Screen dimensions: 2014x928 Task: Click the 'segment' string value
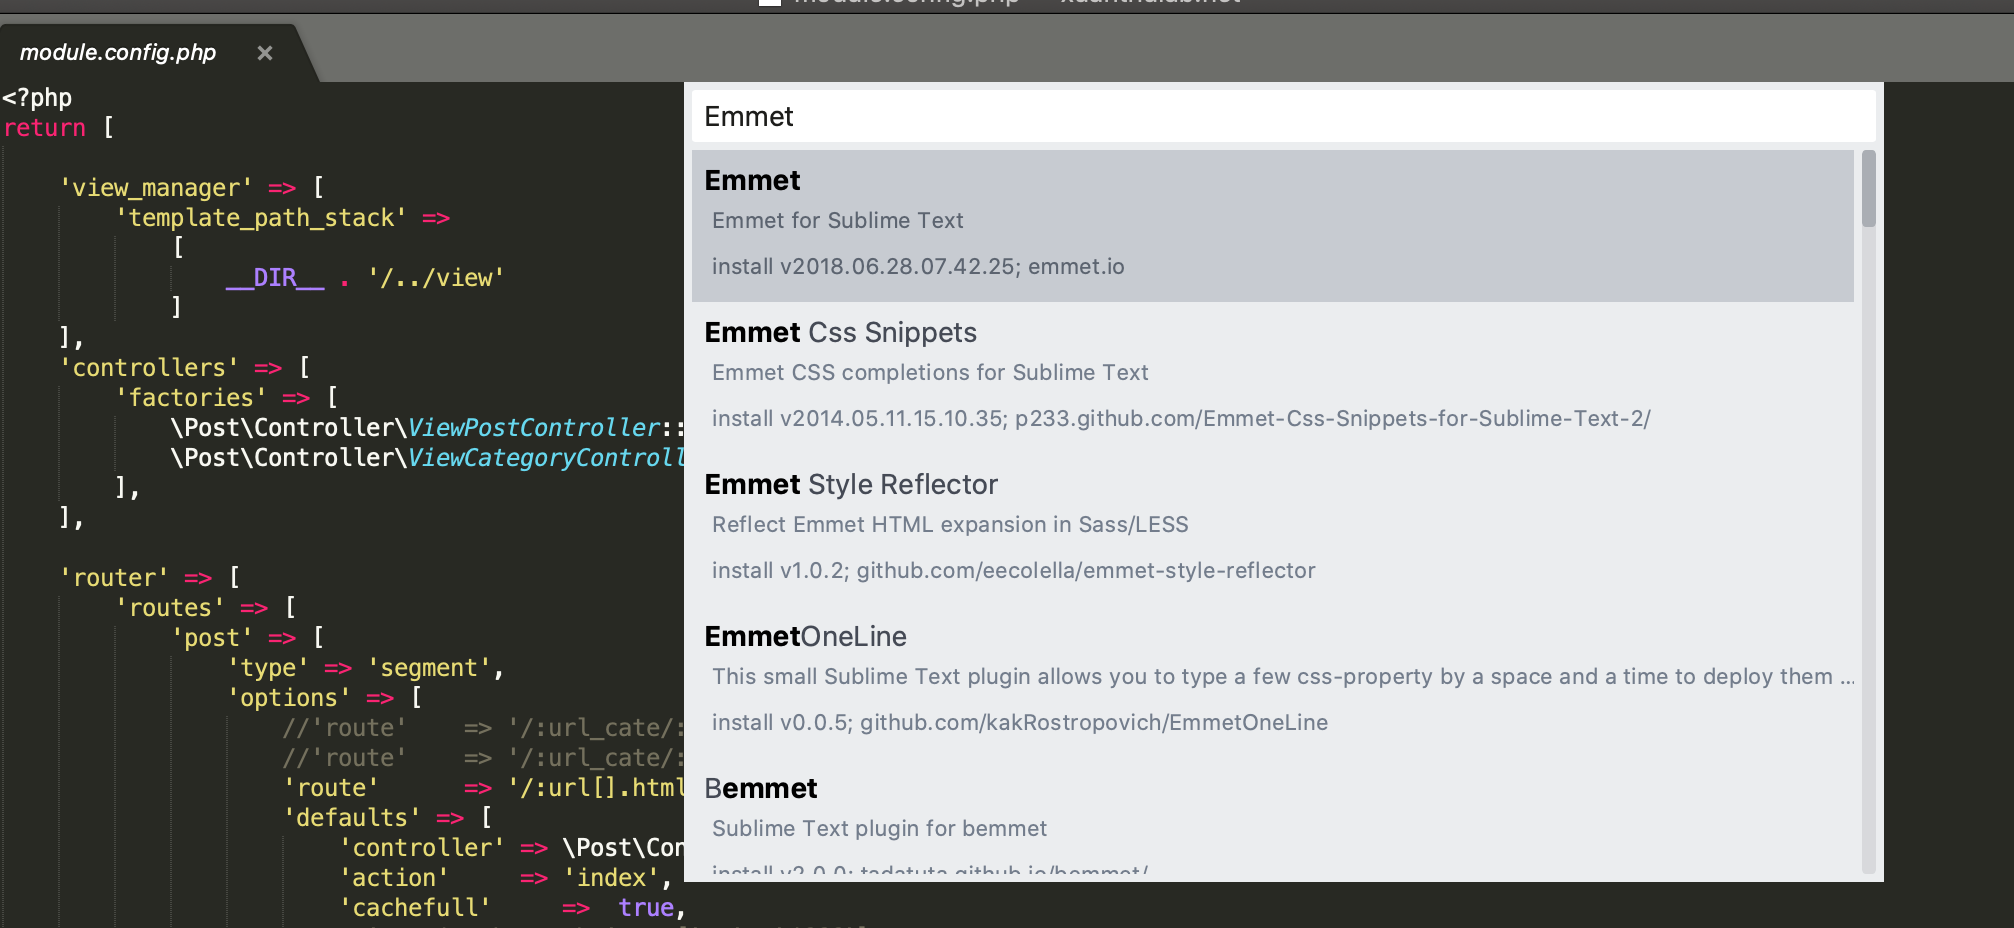pos(429,668)
